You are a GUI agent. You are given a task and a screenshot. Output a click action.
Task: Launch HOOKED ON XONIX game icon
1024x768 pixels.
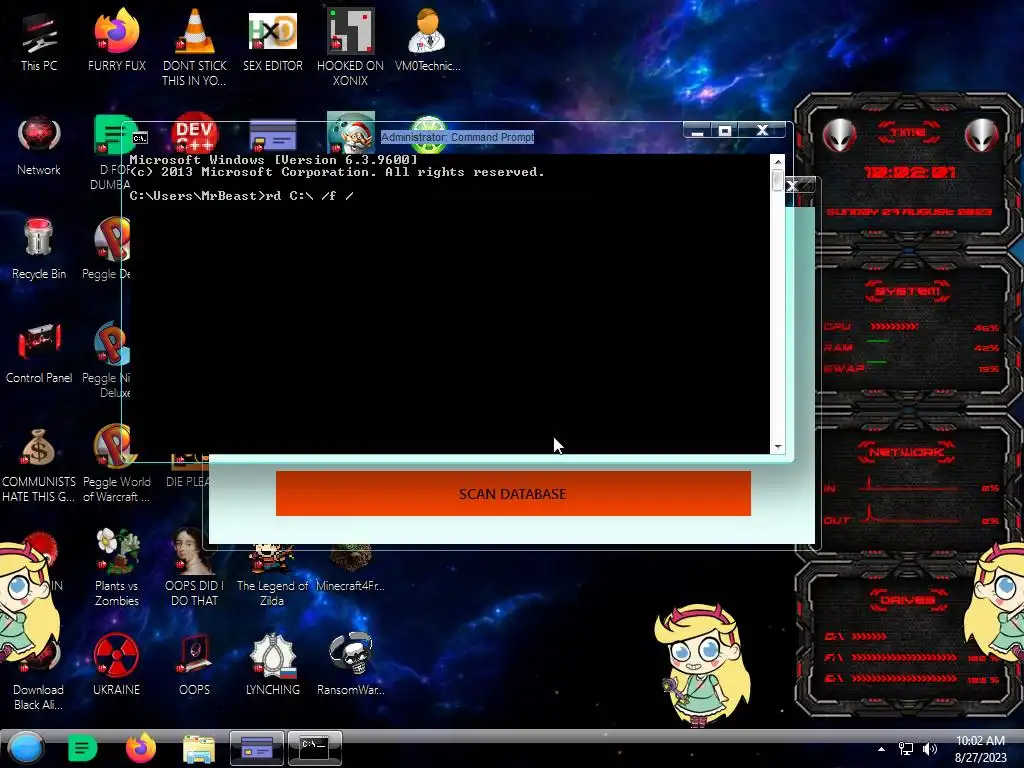pyautogui.click(x=350, y=47)
